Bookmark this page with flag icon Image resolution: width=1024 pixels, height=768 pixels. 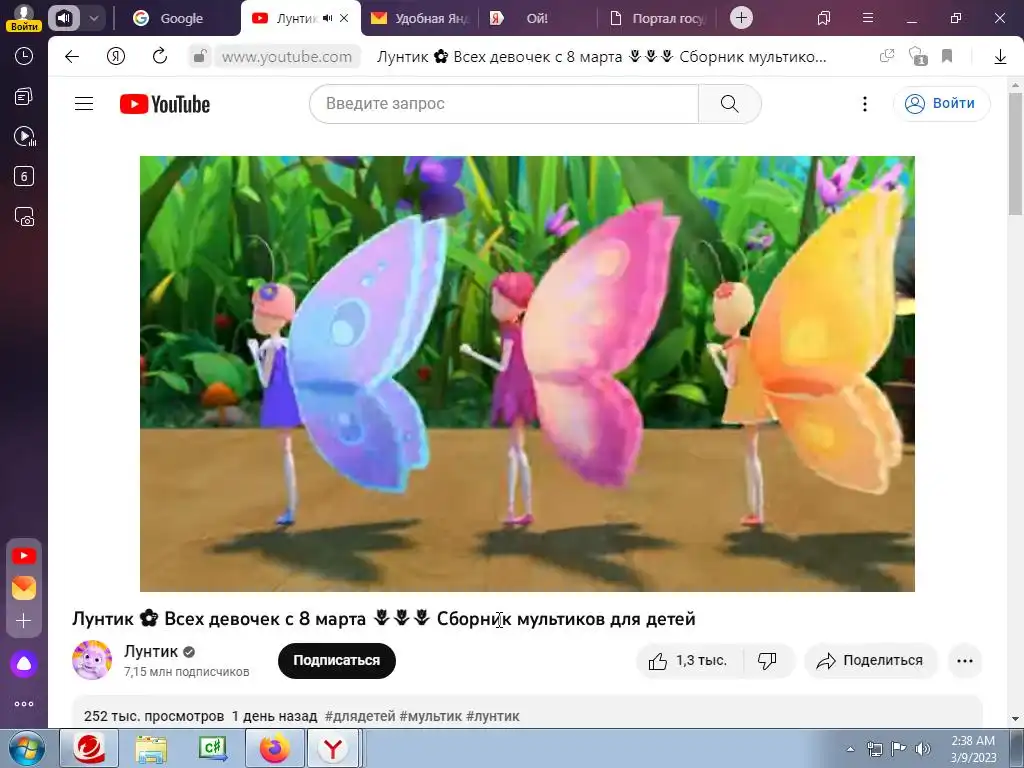pos(947,57)
